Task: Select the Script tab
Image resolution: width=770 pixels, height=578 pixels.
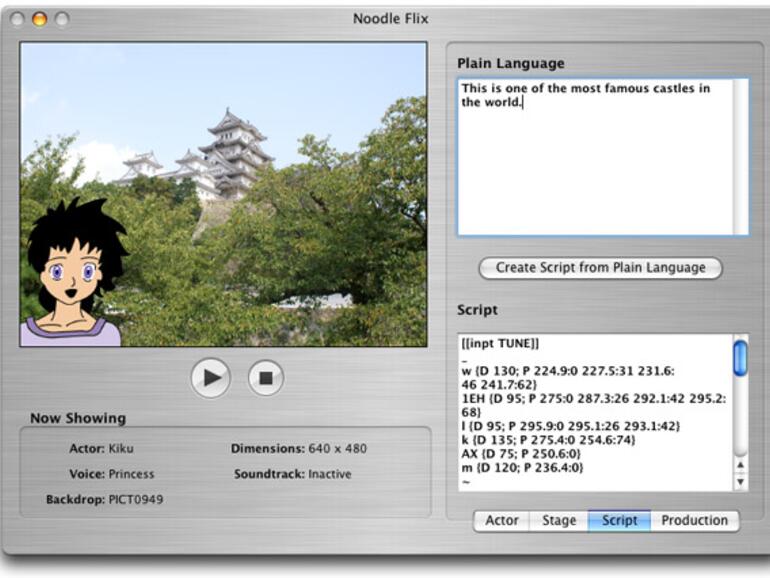Action: pyautogui.click(x=619, y=520)
